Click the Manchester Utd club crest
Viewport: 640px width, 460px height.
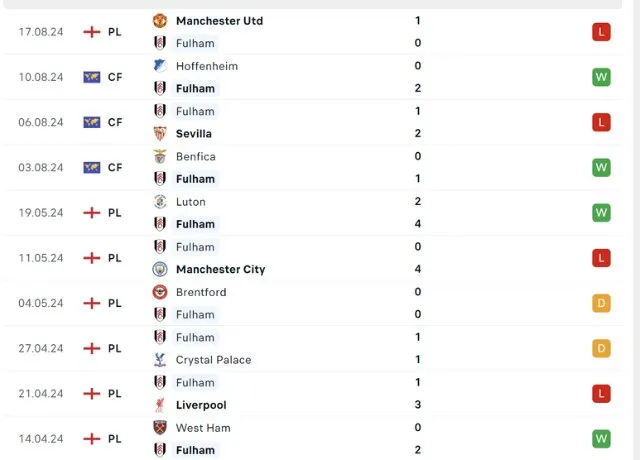[x=160, y=21]
